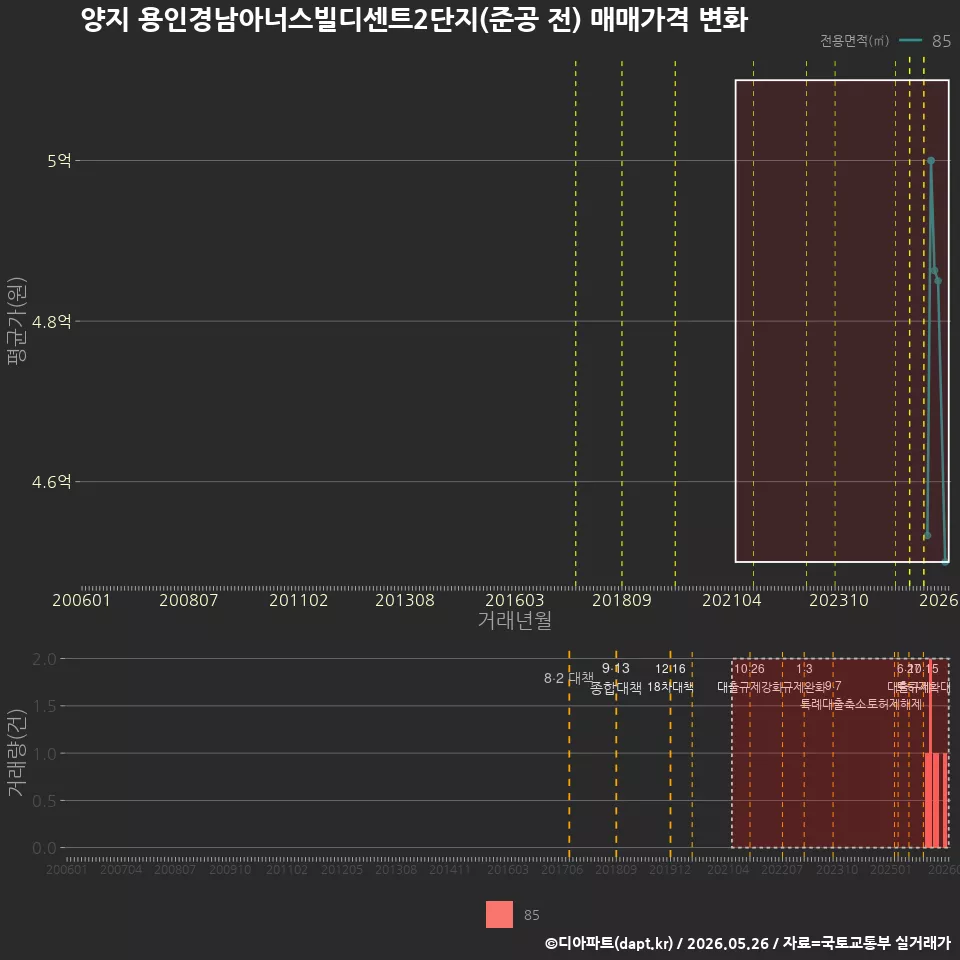
Task: Click the 12·16 dashed line in volume chart
Action: pos(670,754)
